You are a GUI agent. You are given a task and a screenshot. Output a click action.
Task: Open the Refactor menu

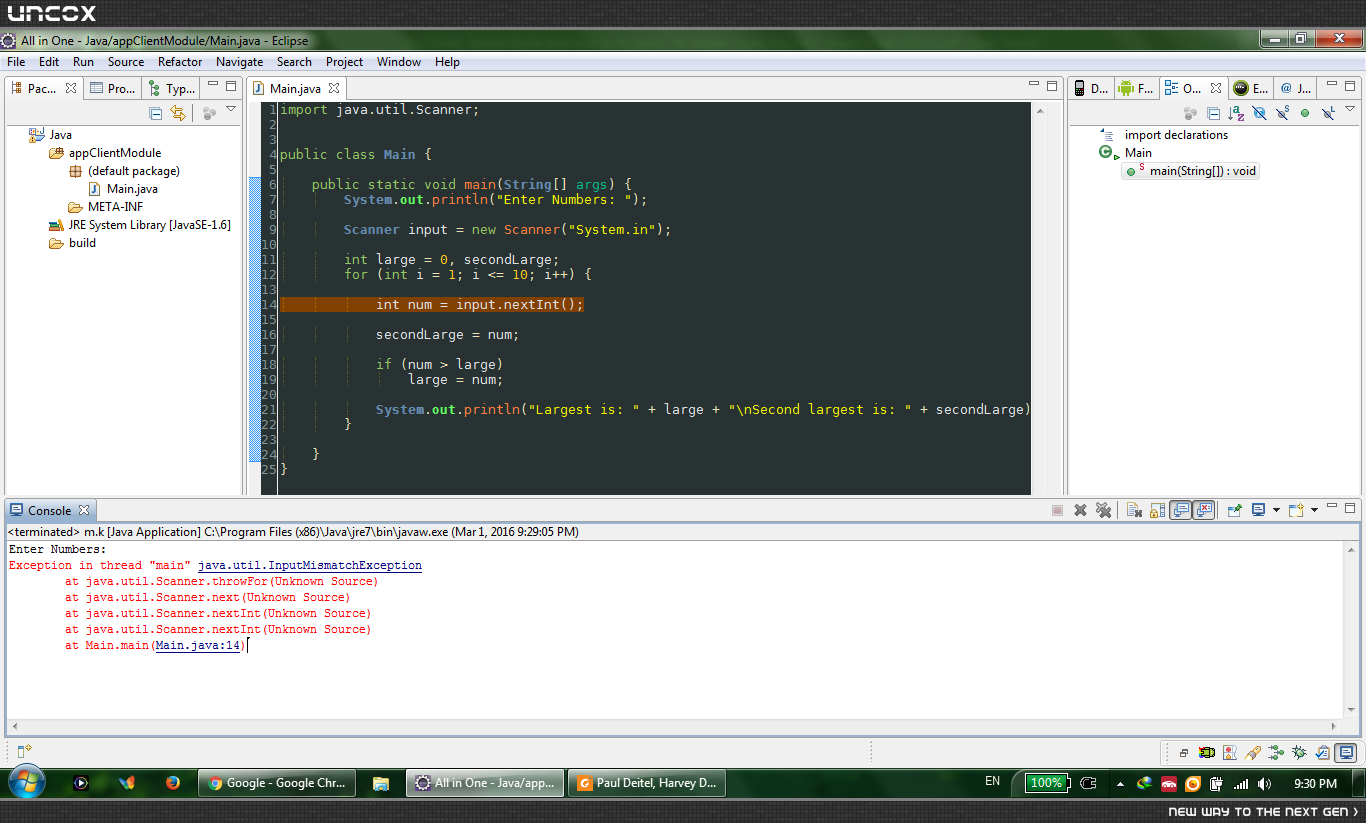tap(180, 62)
